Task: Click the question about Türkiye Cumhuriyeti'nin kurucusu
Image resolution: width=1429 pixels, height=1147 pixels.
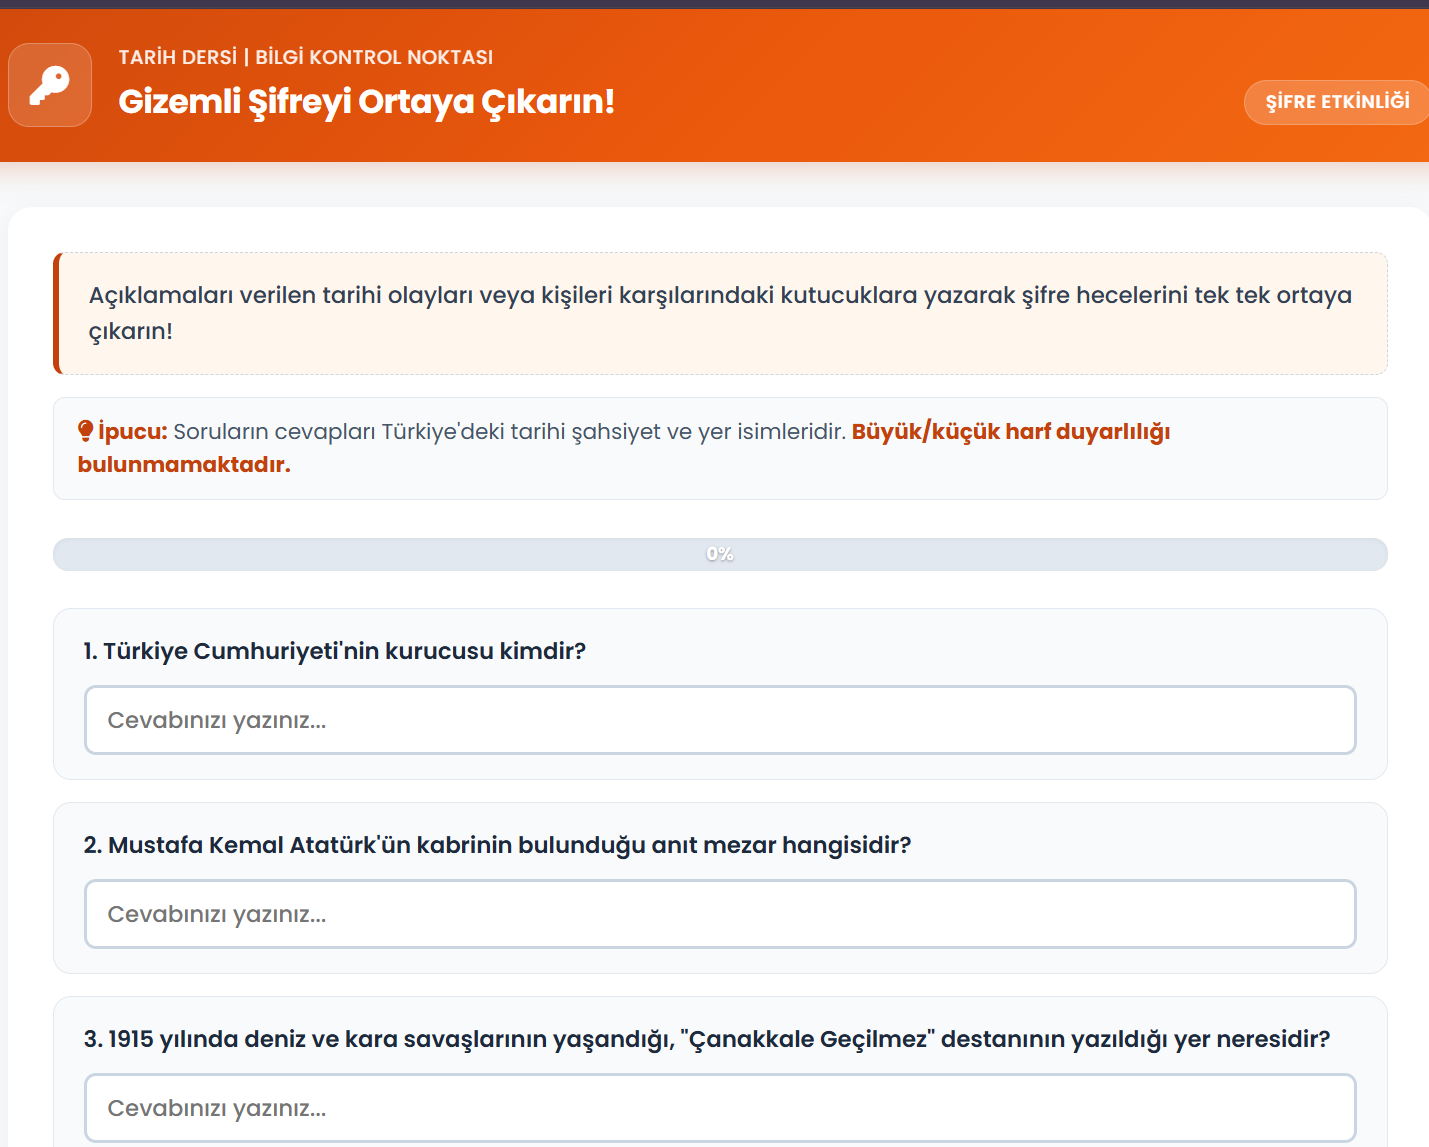Action: click(x=335, y=651)
